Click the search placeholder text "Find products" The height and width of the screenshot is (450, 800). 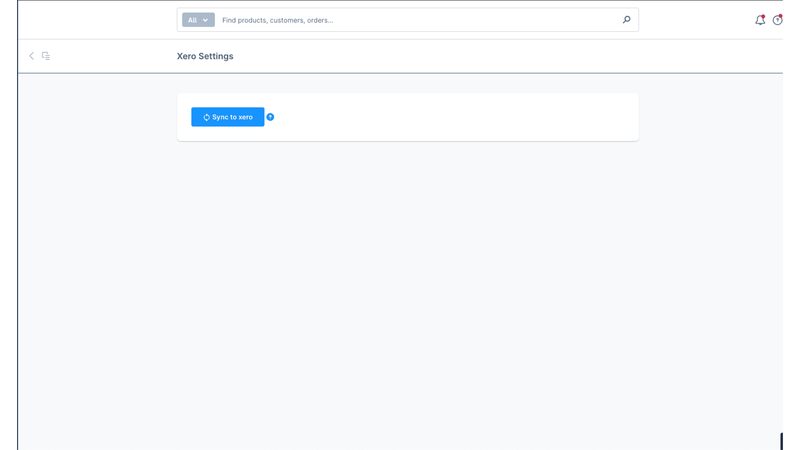click(244, 20)
